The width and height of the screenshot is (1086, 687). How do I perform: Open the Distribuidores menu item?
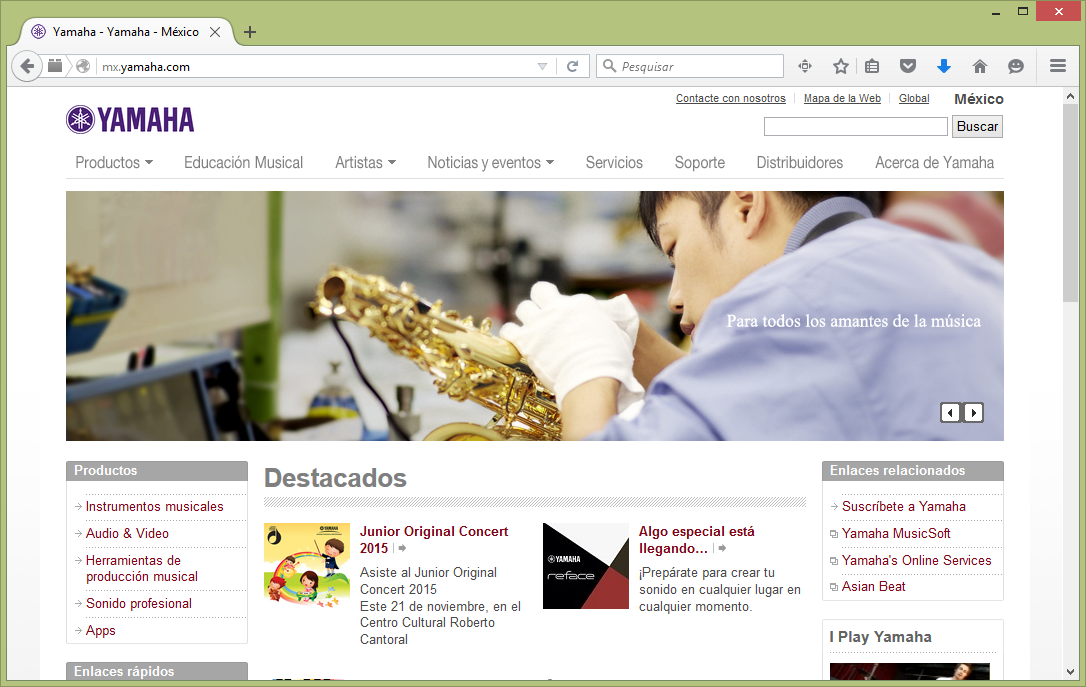pyautogui.click(x=799, y=163)
